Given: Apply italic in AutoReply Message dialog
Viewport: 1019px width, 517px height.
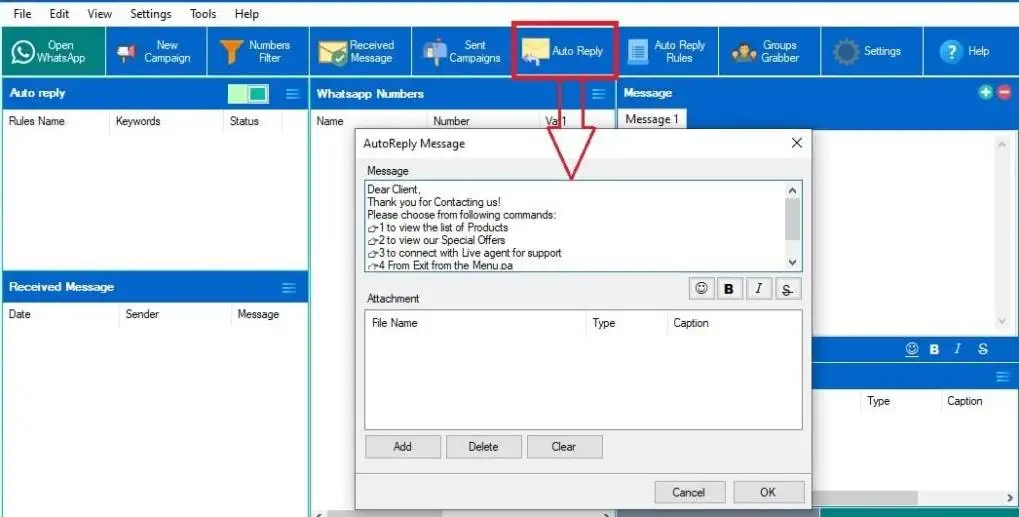Looking at the screenshot, I should (758, 288).
